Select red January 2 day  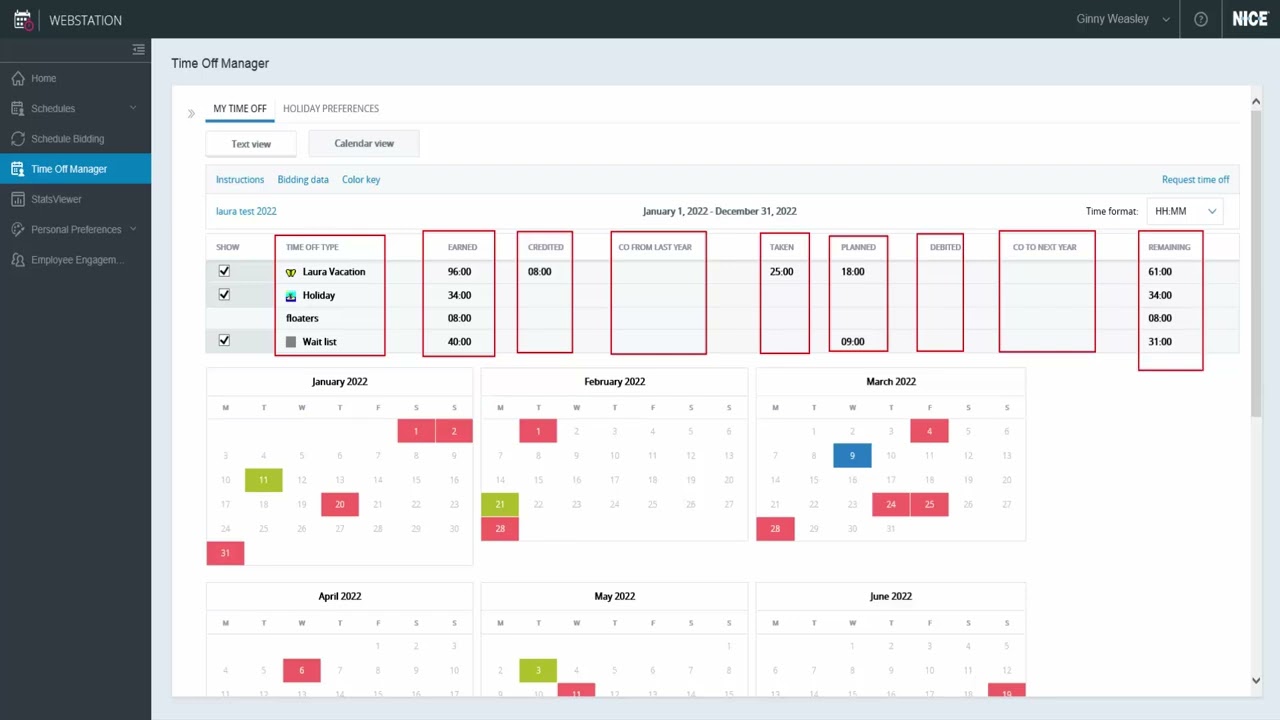454,431
